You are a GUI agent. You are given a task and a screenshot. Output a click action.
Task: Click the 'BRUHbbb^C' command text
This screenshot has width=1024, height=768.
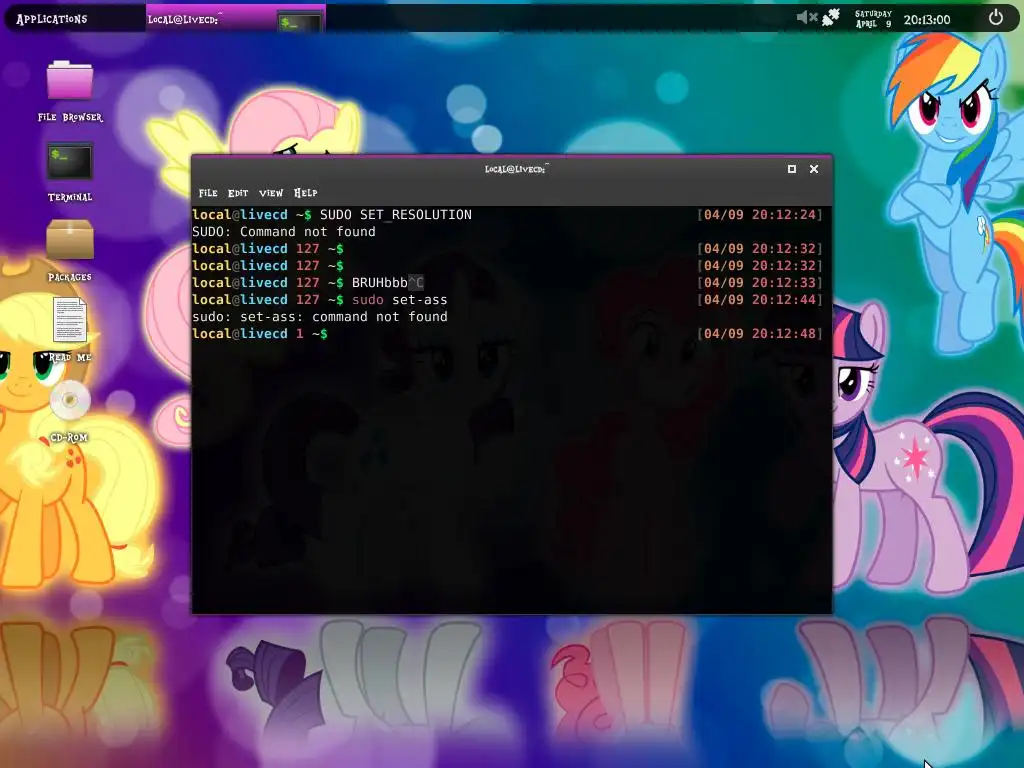(x=388, y=283)
